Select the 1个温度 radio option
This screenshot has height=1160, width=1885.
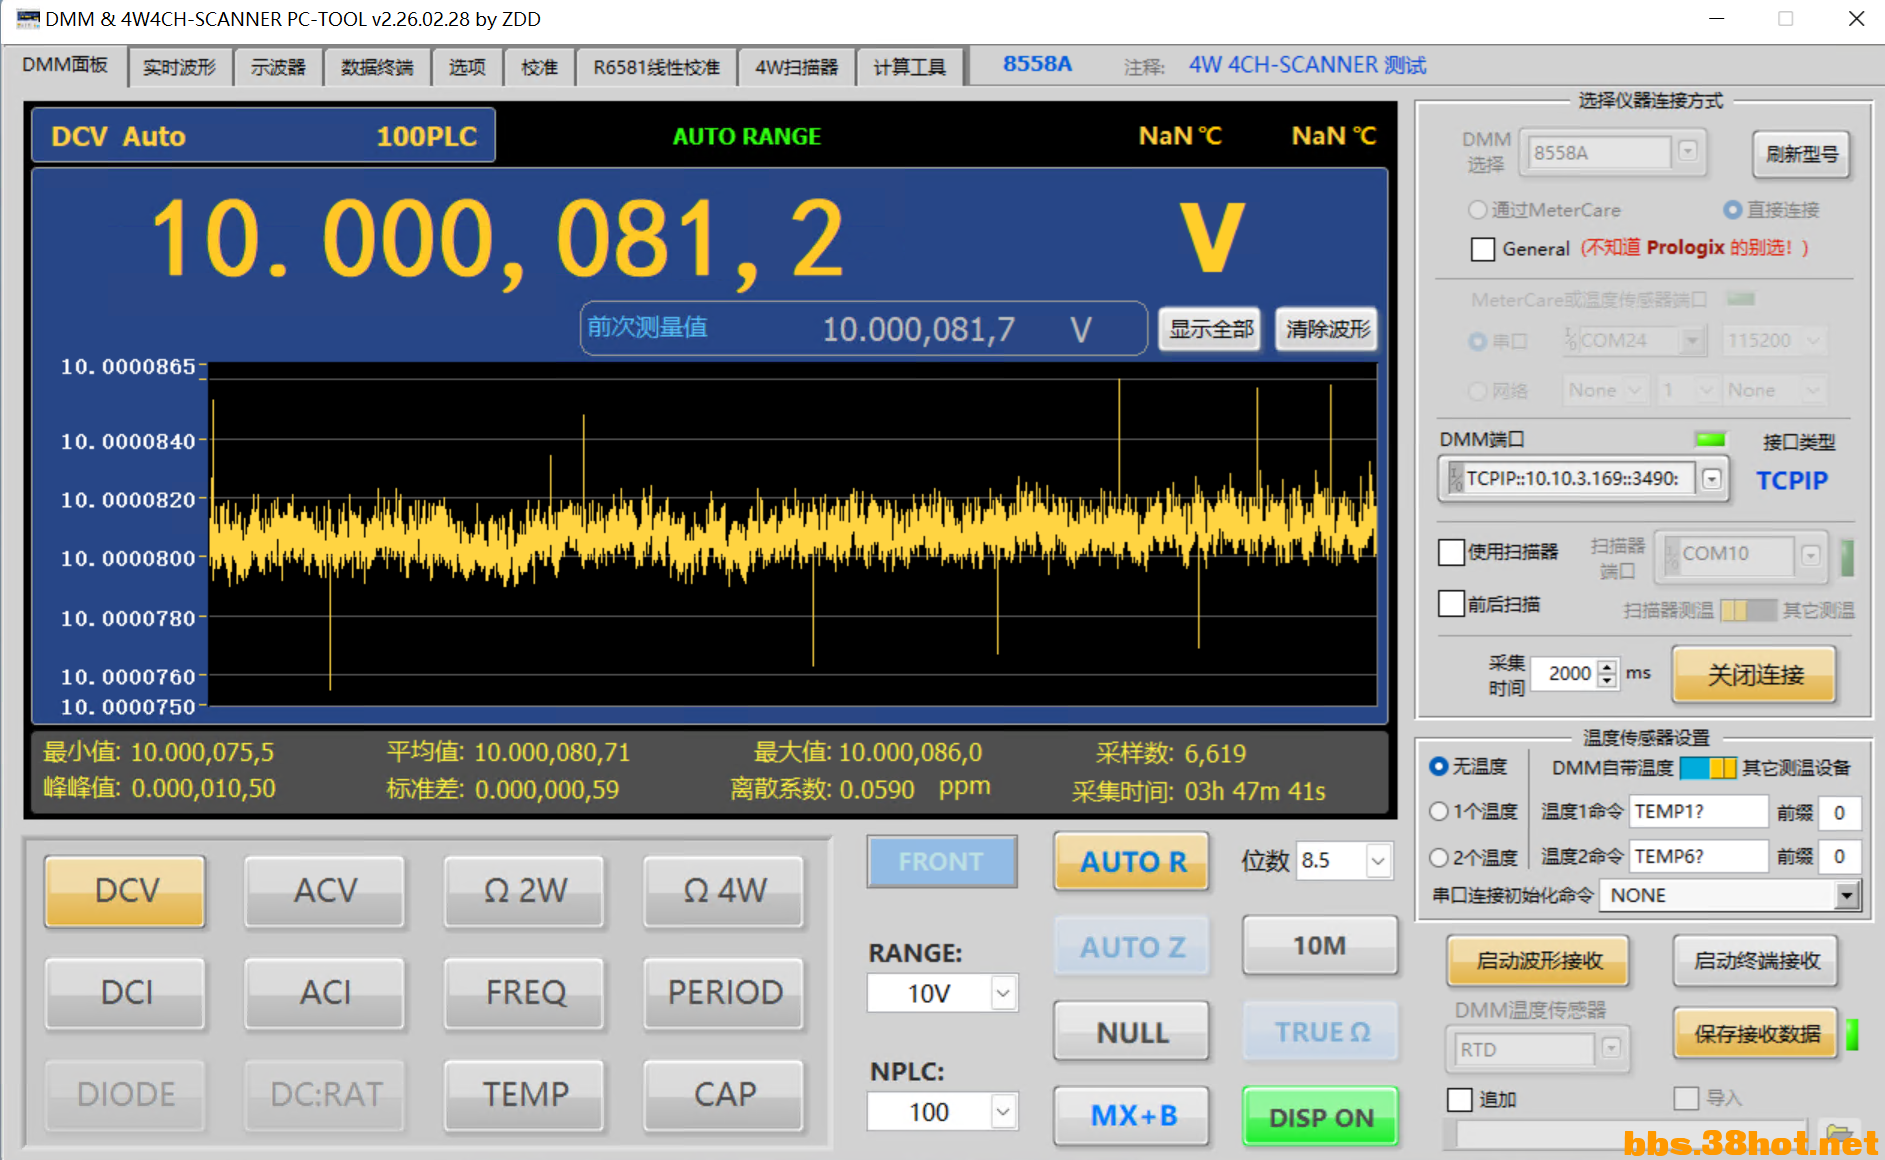1439,811
